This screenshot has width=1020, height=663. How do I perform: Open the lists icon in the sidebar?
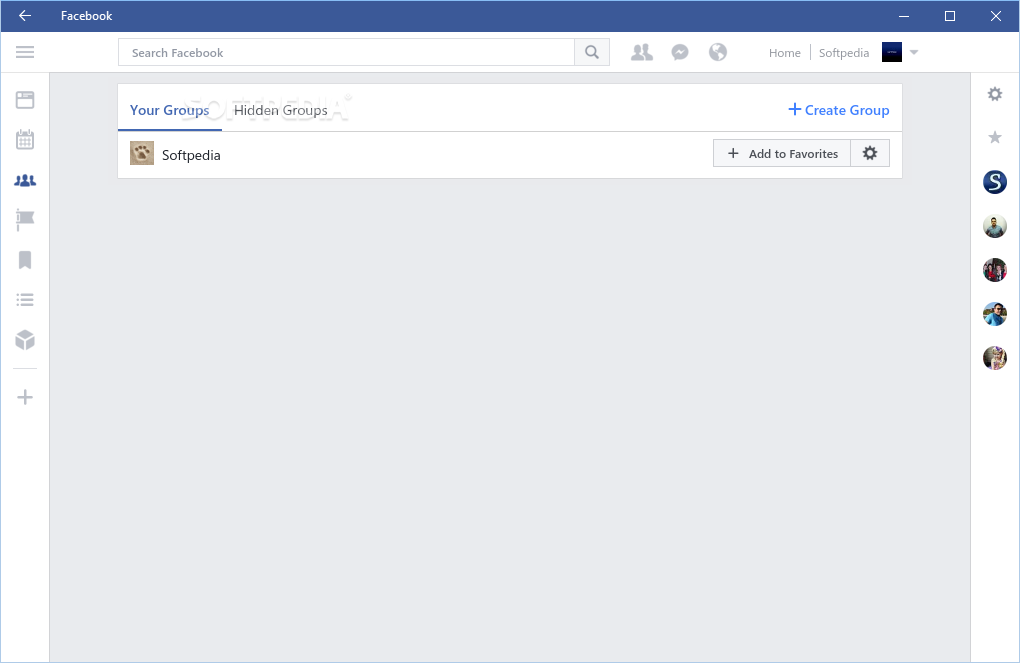click(x=25, y=300)
